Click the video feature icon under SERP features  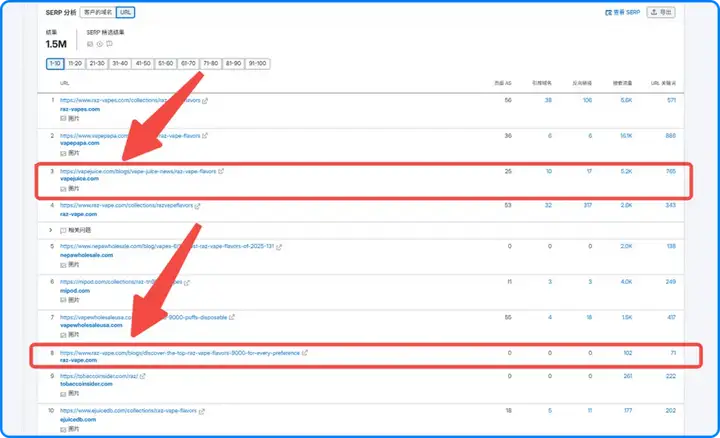pos(99,44)
